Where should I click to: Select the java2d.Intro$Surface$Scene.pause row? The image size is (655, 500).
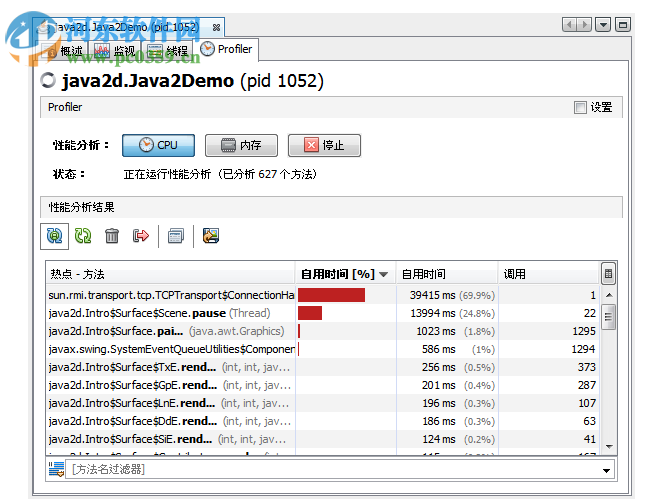pos(323,313)
